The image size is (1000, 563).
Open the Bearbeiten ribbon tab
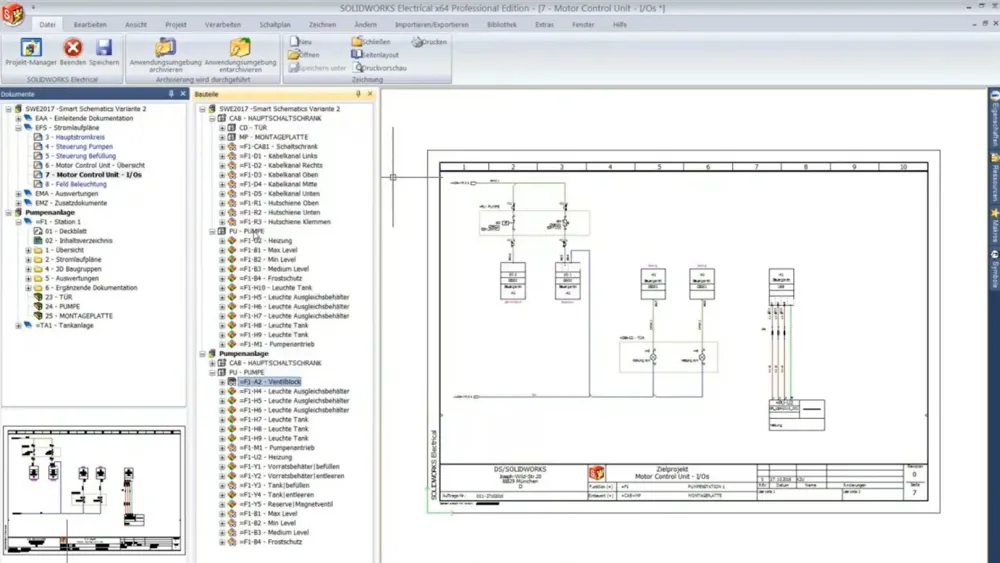[90, 25]
